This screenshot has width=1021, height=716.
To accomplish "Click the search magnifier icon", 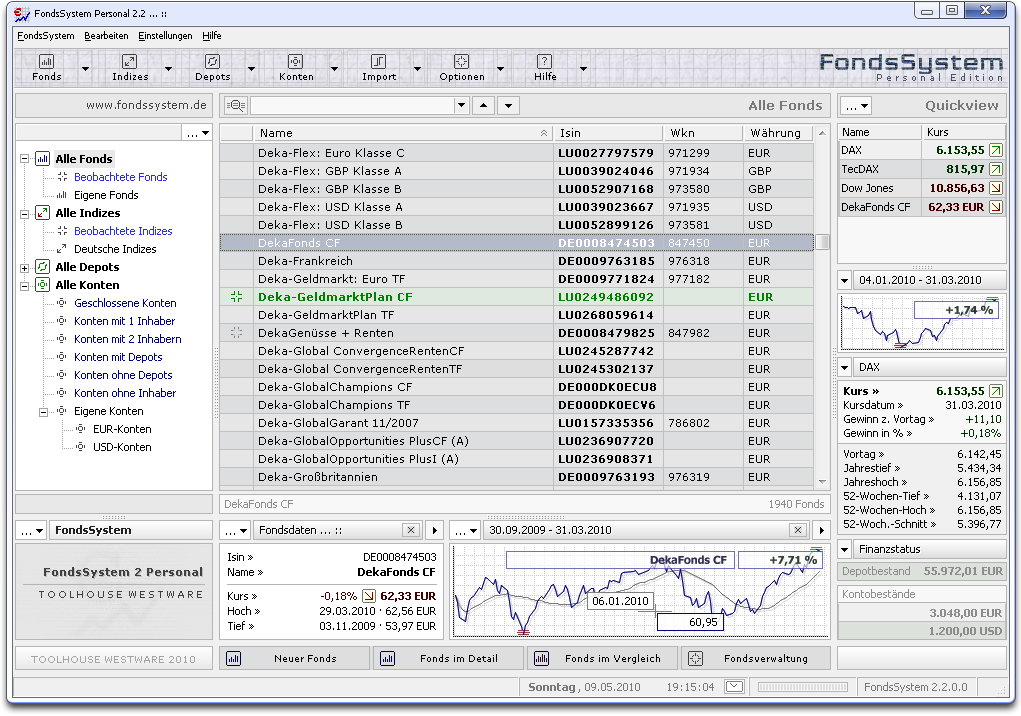I will click(236, 105).
